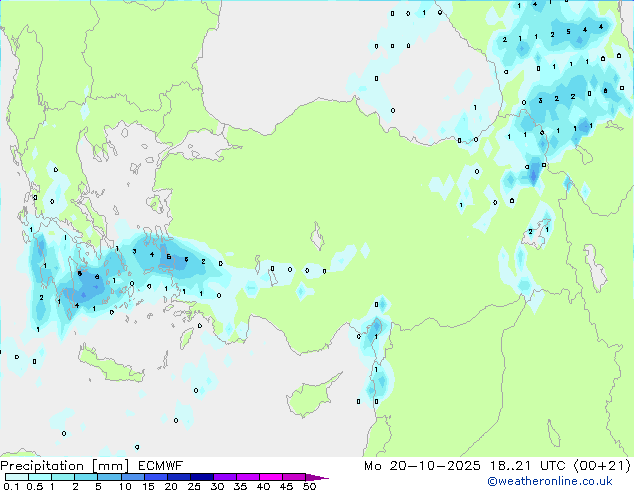Click the legend label '40'

tap(263, 486)
